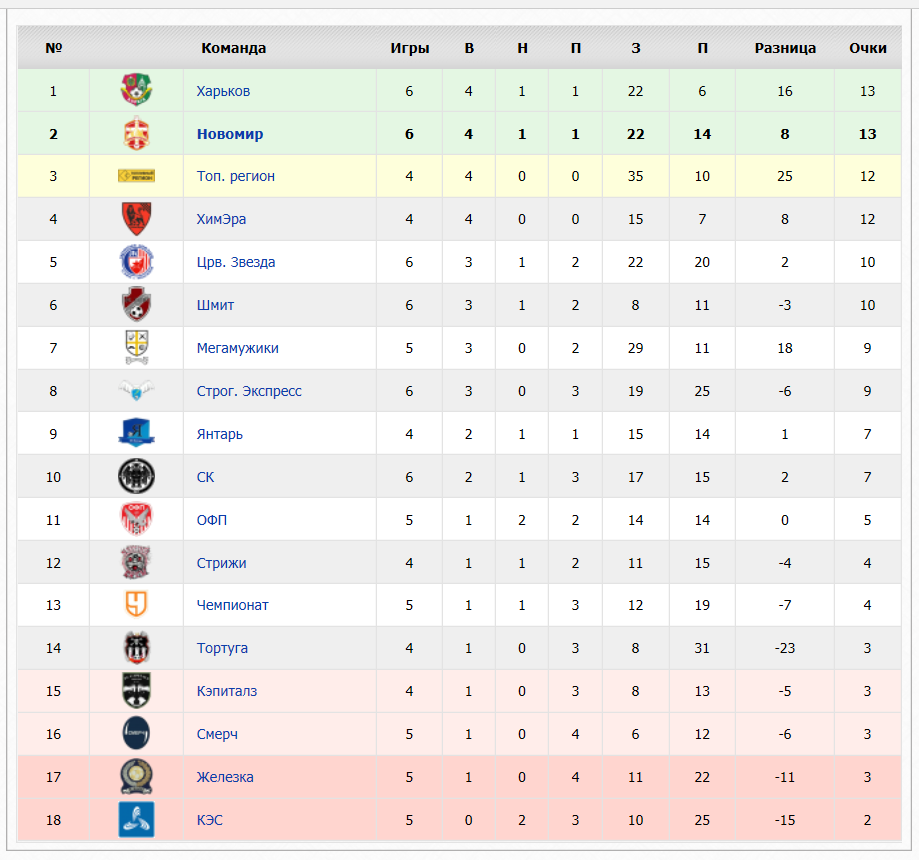
Task: Follow the Мегамужики team link
Action: [x=237, y=348]
